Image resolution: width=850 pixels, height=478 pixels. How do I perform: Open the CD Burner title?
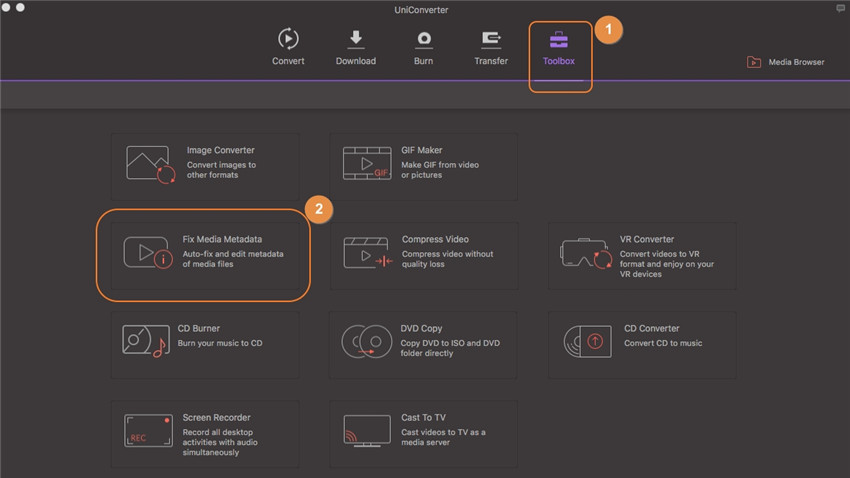pyautogui.click(x=199, y=328)
